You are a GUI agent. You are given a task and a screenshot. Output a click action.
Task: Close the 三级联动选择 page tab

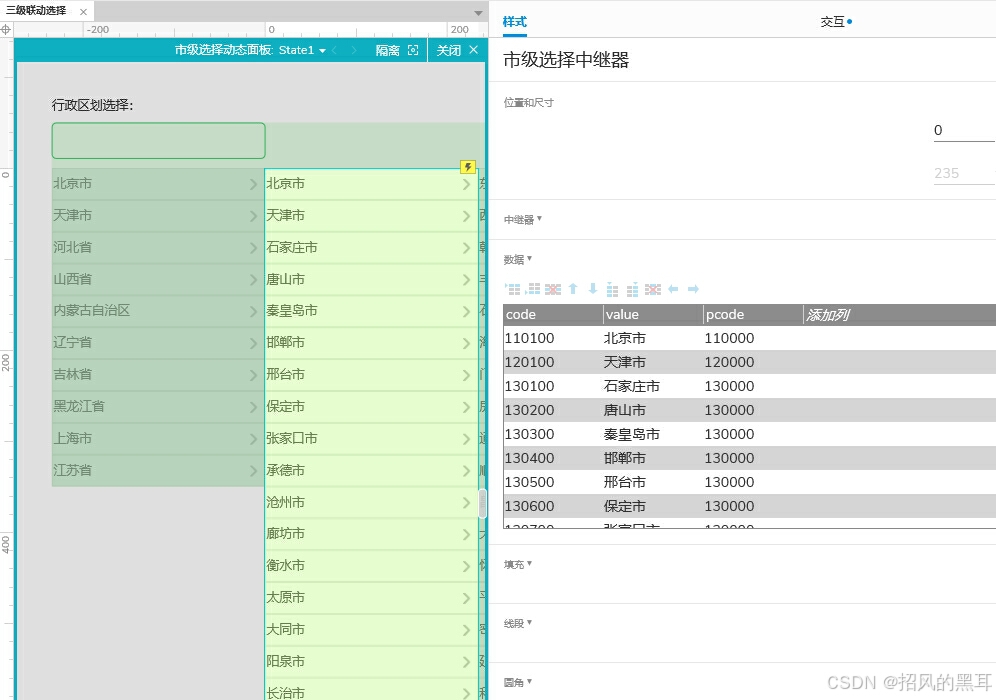click(83, 11)
